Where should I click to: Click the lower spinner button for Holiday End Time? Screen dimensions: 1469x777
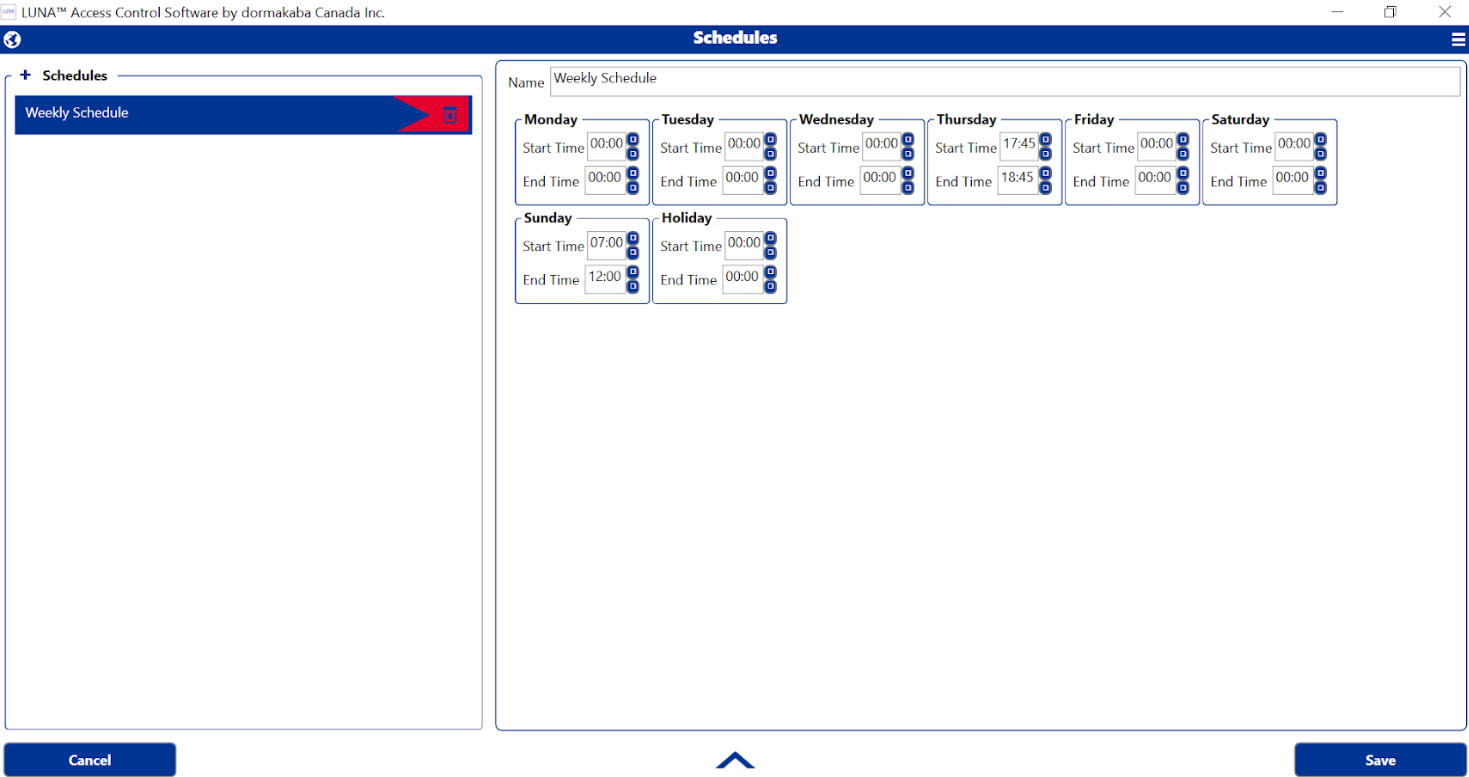click(x=771, y=287)
